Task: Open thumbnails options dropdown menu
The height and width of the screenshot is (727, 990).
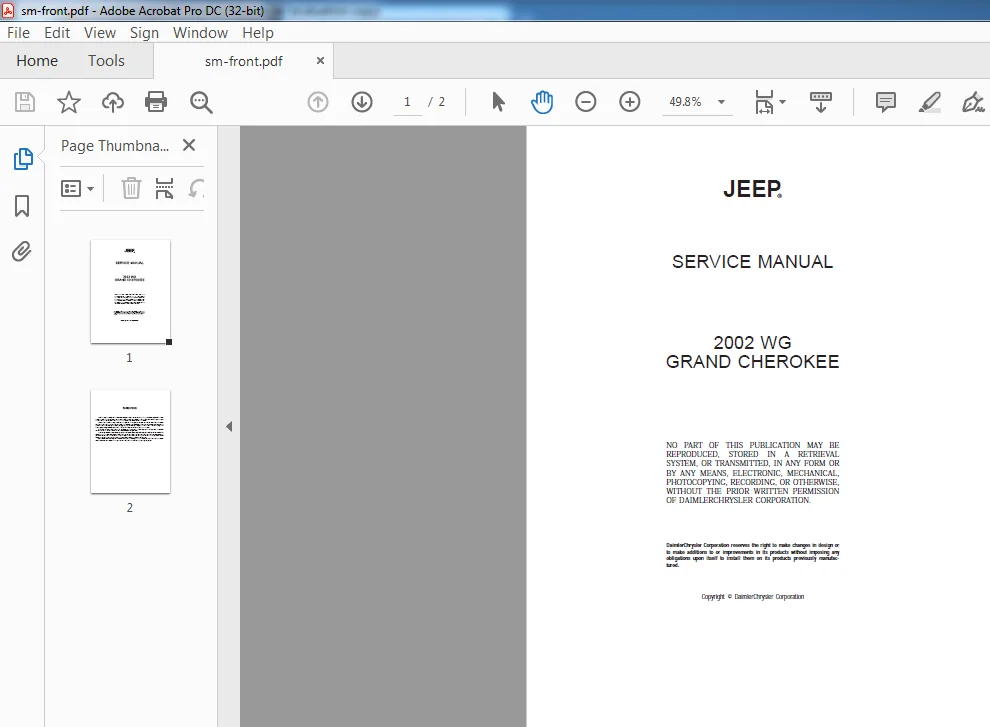Action: pyautogui.click(x=77, y=188)
